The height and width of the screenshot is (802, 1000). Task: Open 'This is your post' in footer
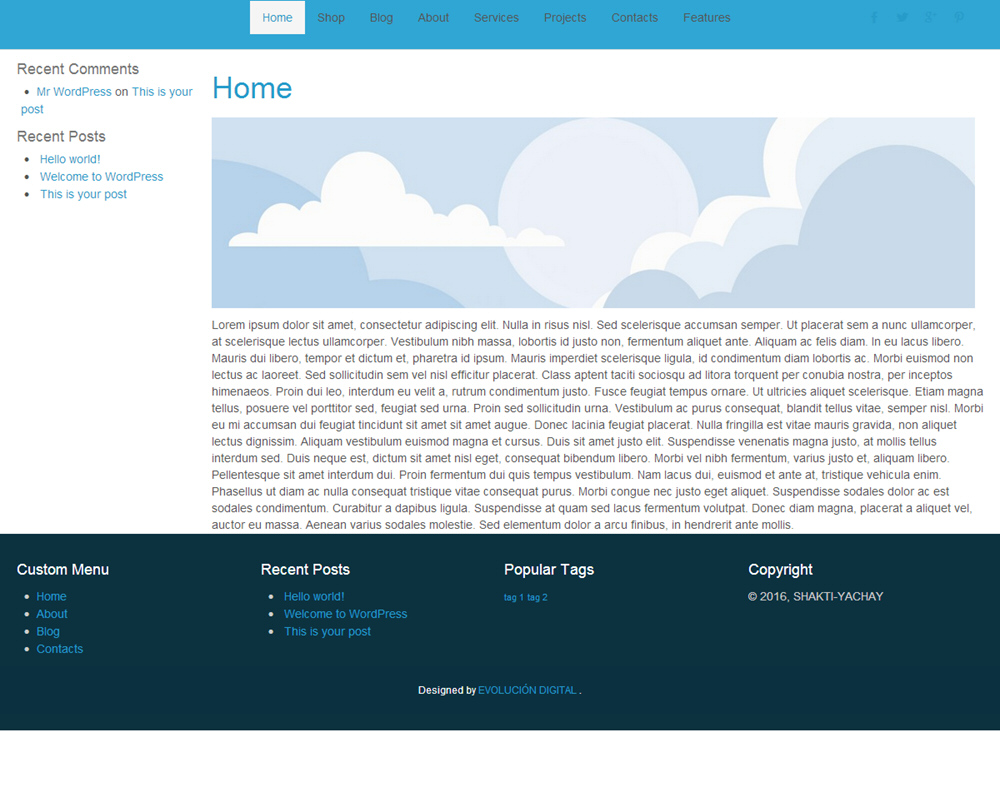pyautogui.click(x=327, y=632)
